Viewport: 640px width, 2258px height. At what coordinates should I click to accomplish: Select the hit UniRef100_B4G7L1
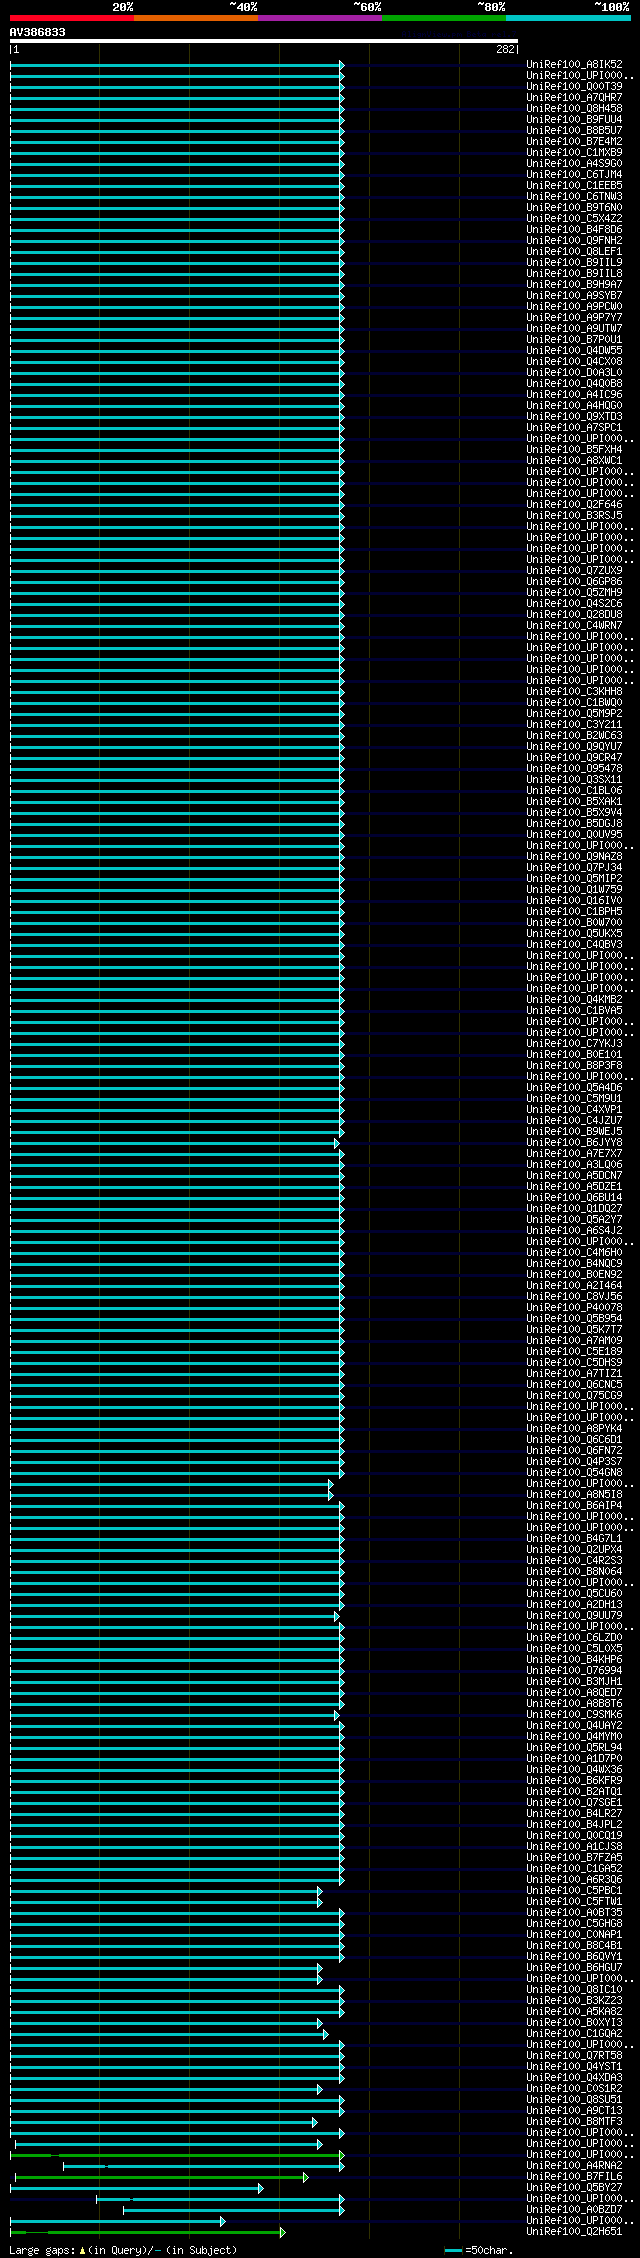(574, 1539)
